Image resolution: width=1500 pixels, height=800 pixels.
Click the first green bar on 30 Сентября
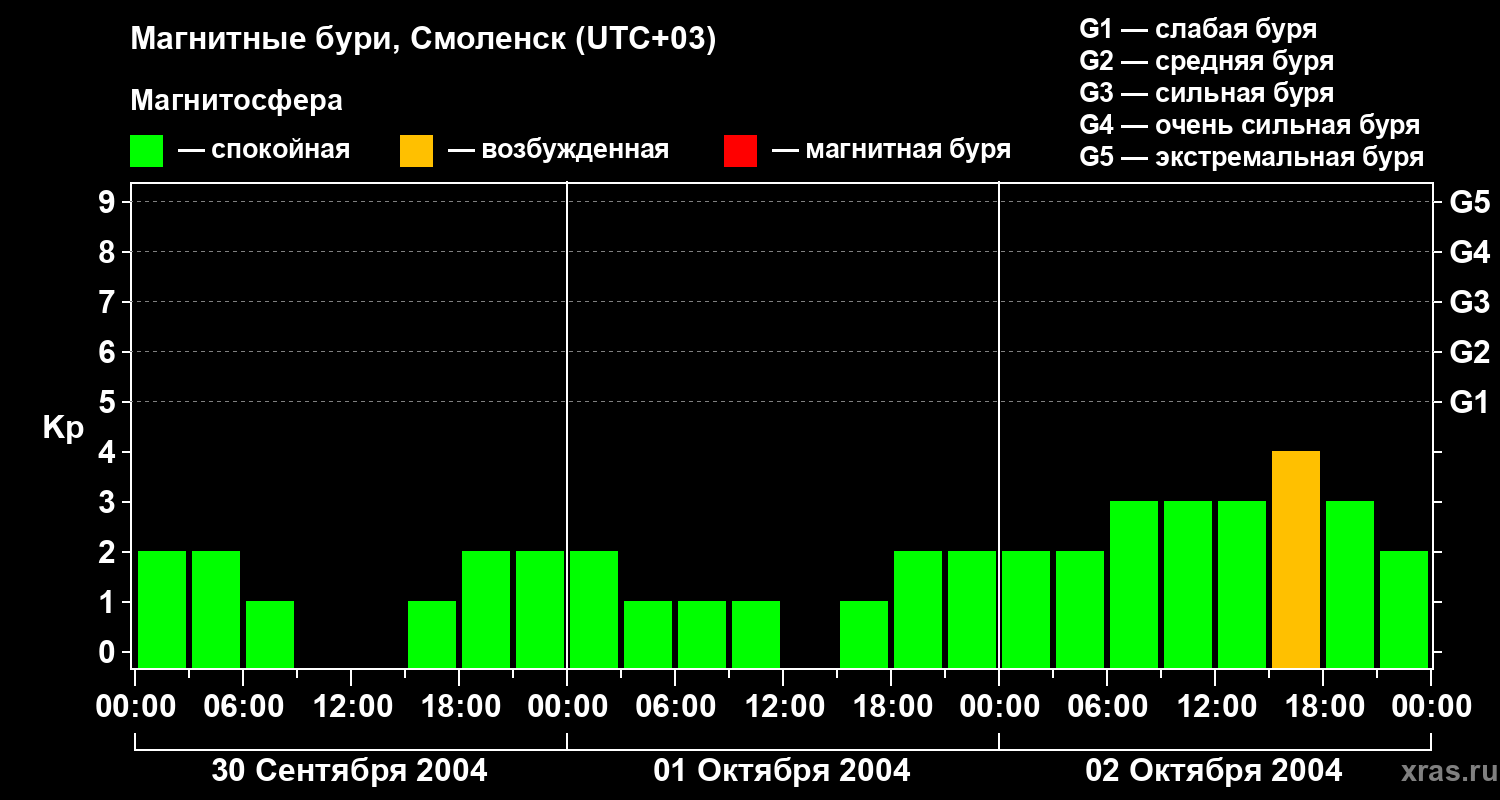coord(162,609)
